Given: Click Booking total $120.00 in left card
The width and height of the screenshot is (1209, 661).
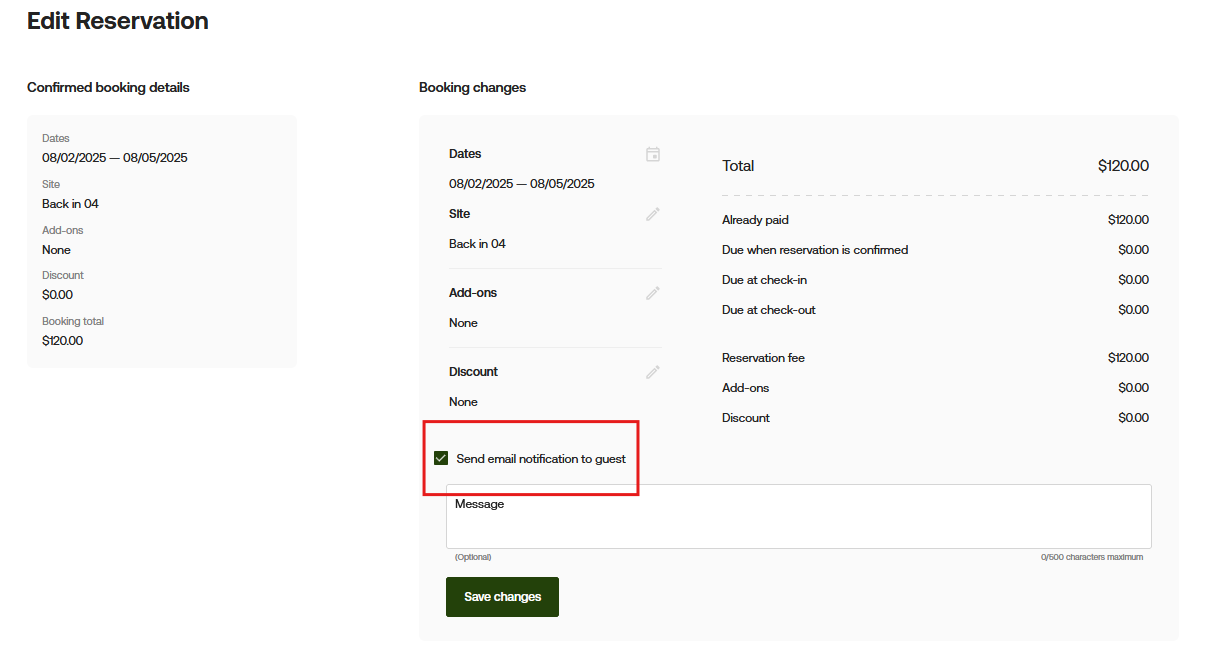Looking at the screenshot, I should click(63, 341).
